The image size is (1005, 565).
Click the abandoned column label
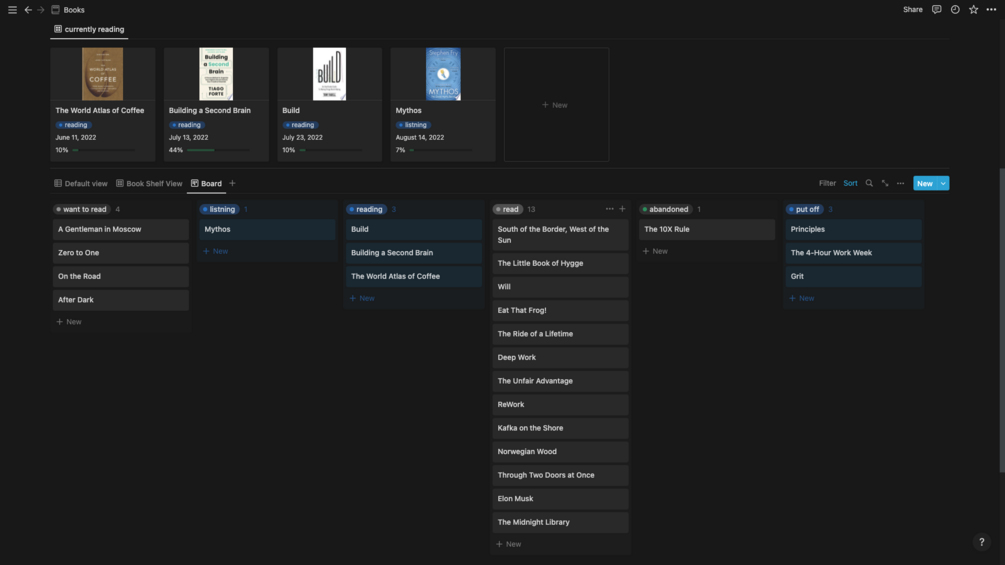pyautogui.click(x=665, y=209)
